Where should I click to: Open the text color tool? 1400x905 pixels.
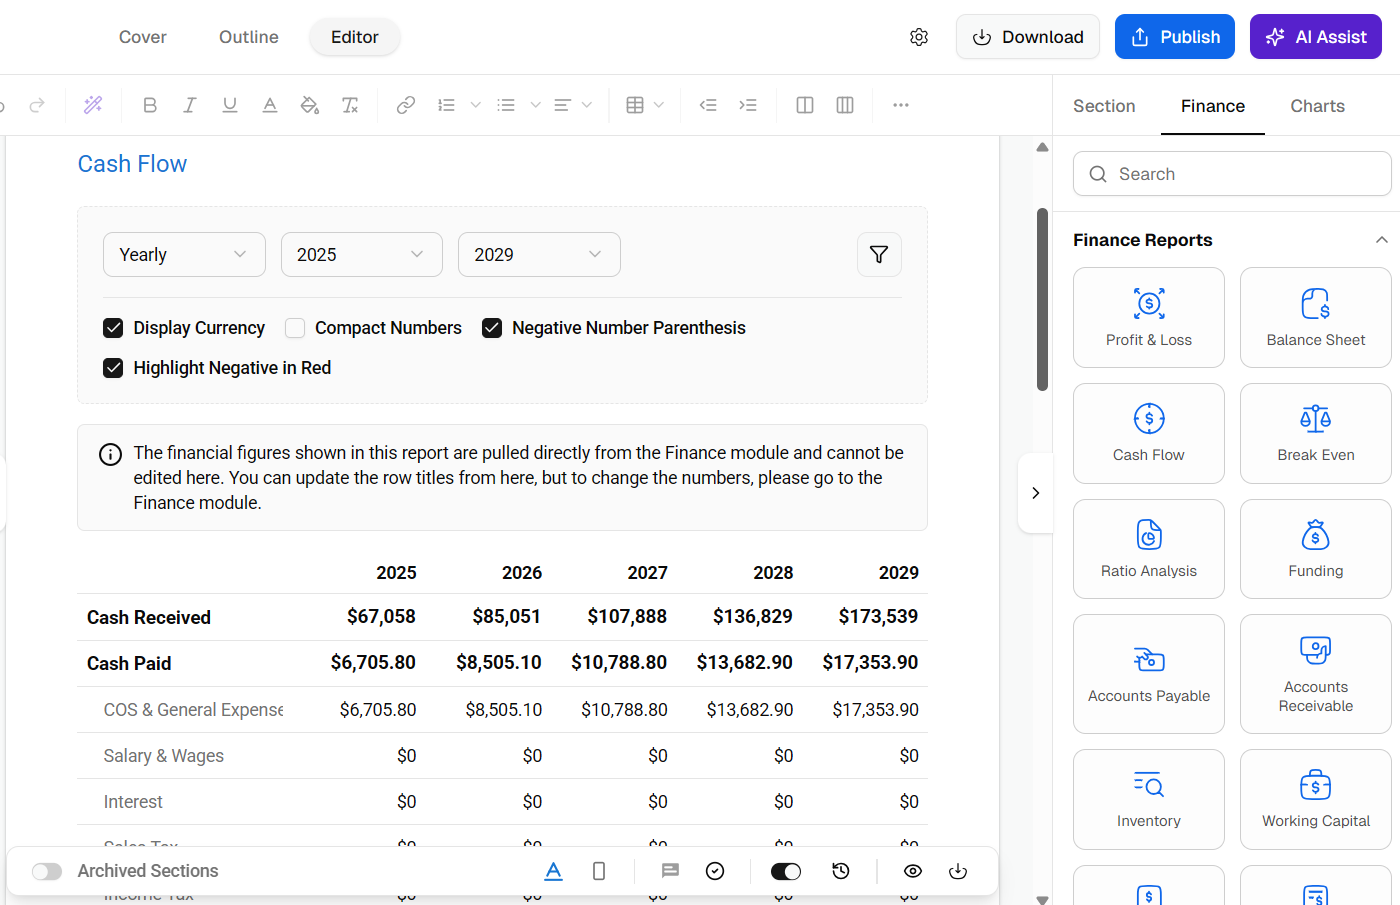tap(270, 105)
